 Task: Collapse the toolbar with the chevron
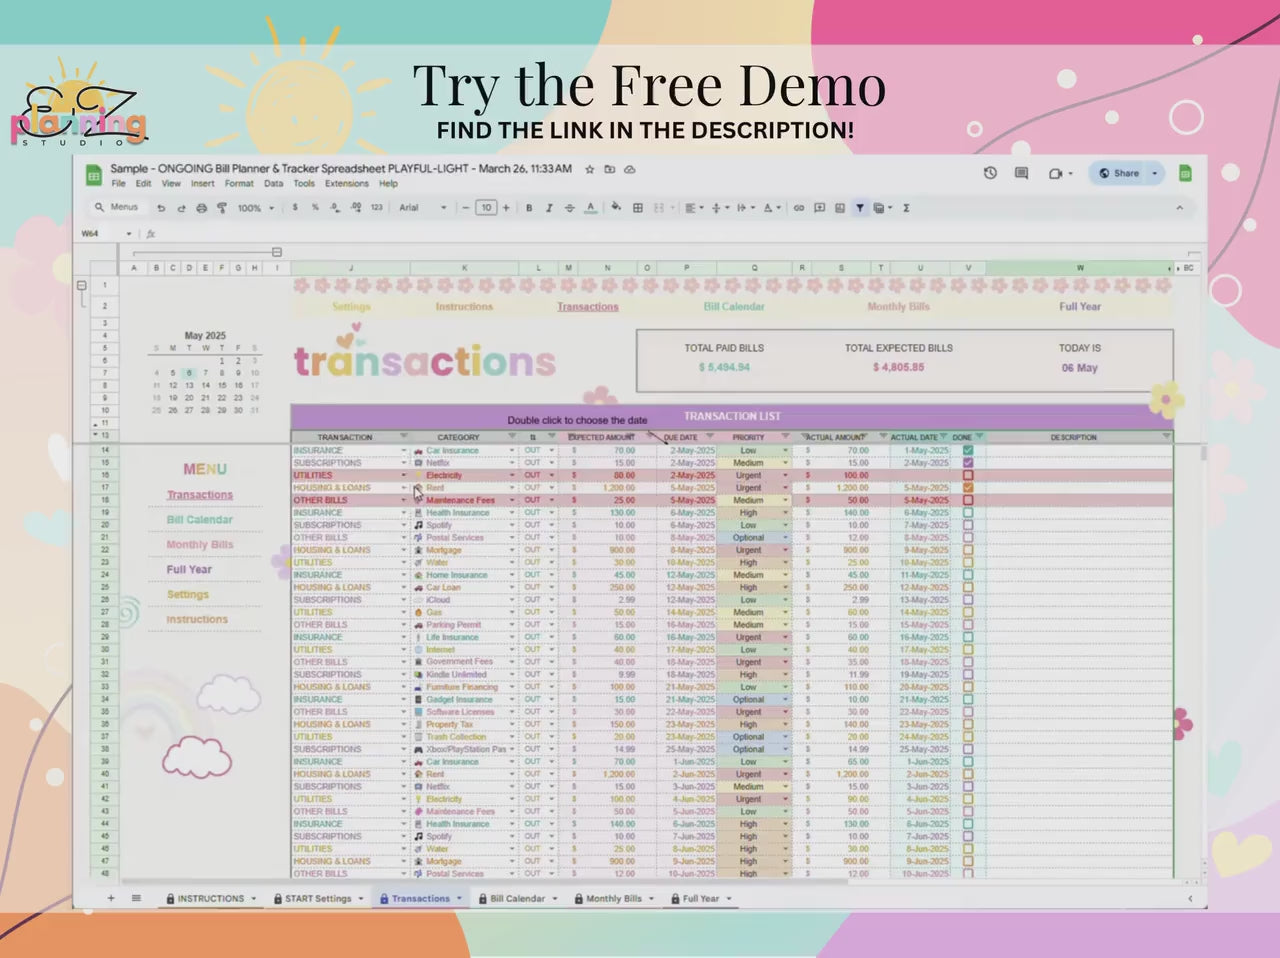(x=1179, y=208)
